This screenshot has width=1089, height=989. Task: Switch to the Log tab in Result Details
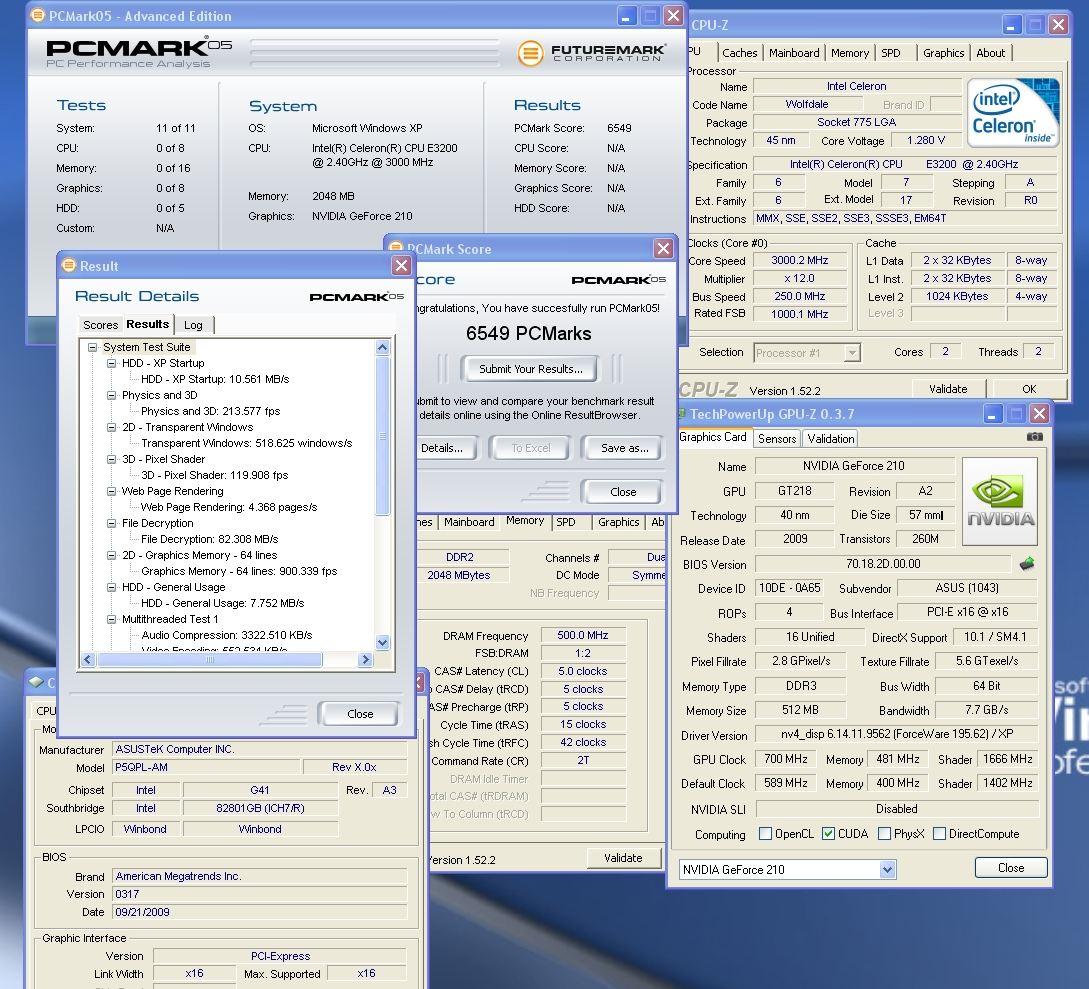point(194,325)
